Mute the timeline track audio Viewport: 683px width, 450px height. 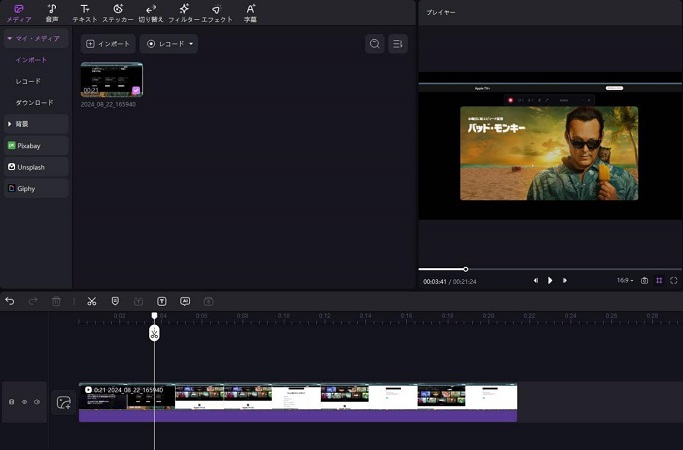click(37, 402)
